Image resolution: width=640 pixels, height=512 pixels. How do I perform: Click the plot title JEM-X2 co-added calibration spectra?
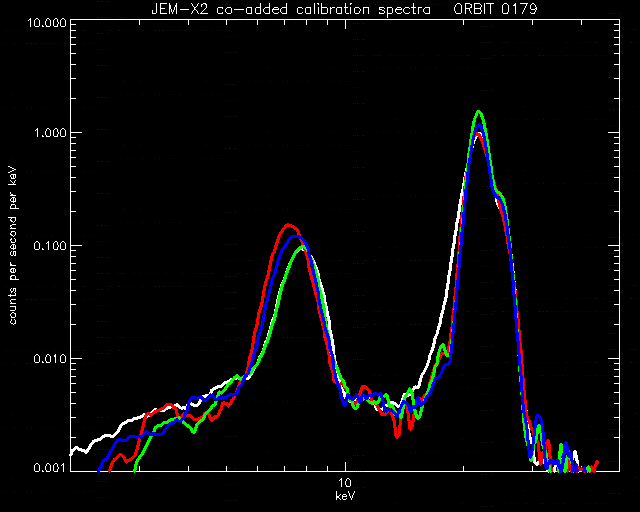pyautogui.click(x=291, y=9)
